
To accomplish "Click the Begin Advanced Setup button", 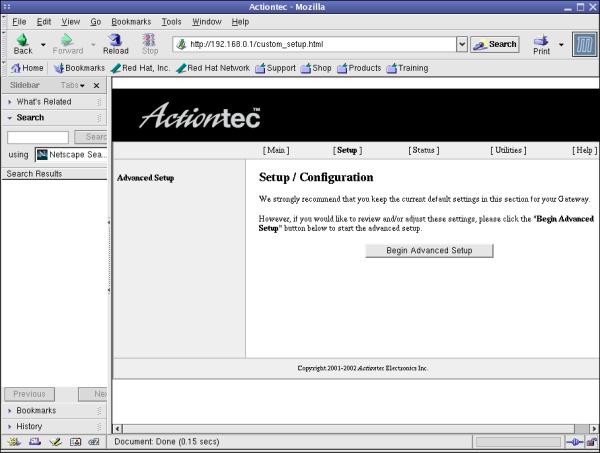I will (429, 251).
